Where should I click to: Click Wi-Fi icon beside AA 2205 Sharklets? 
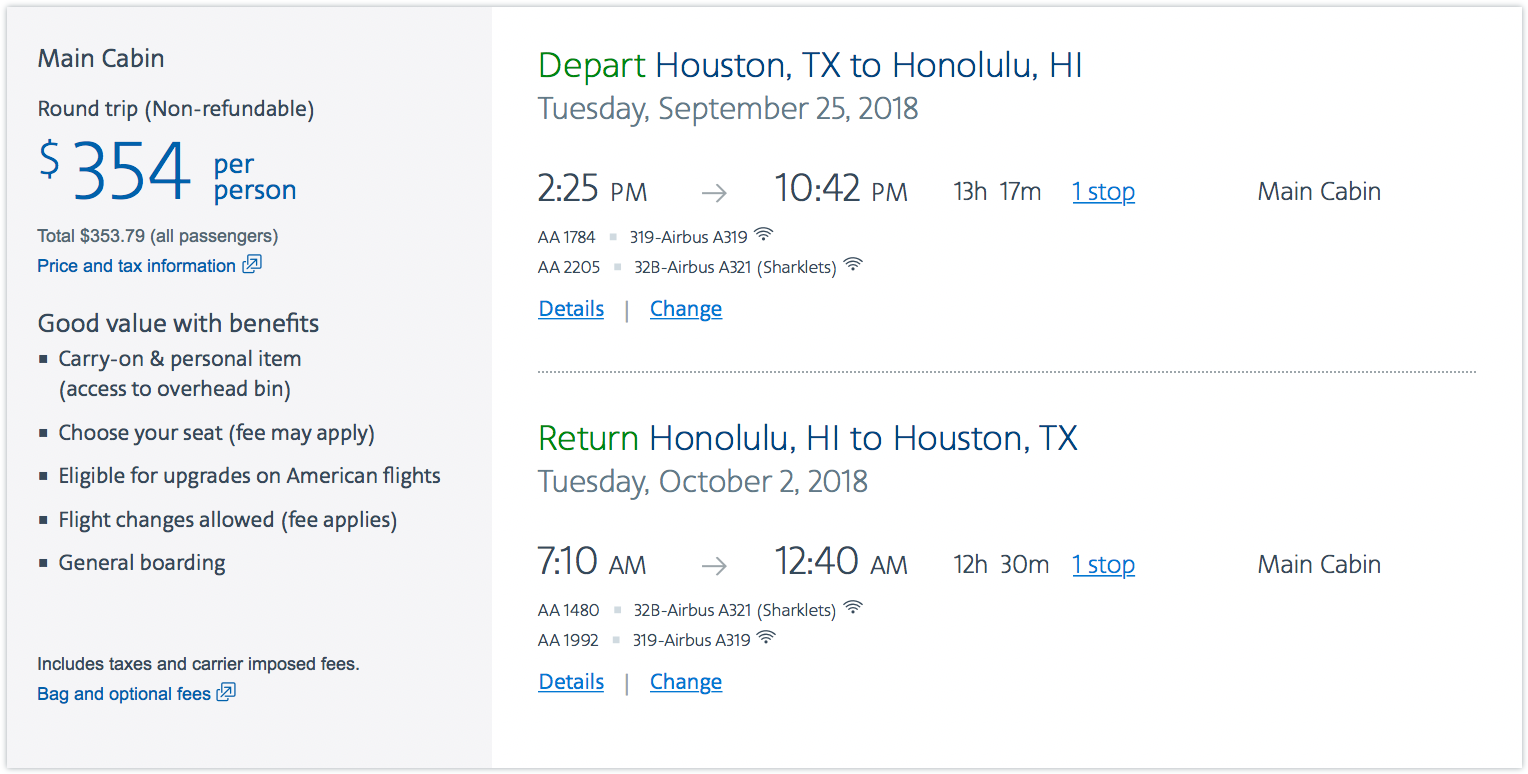click(x=853, y=266)
